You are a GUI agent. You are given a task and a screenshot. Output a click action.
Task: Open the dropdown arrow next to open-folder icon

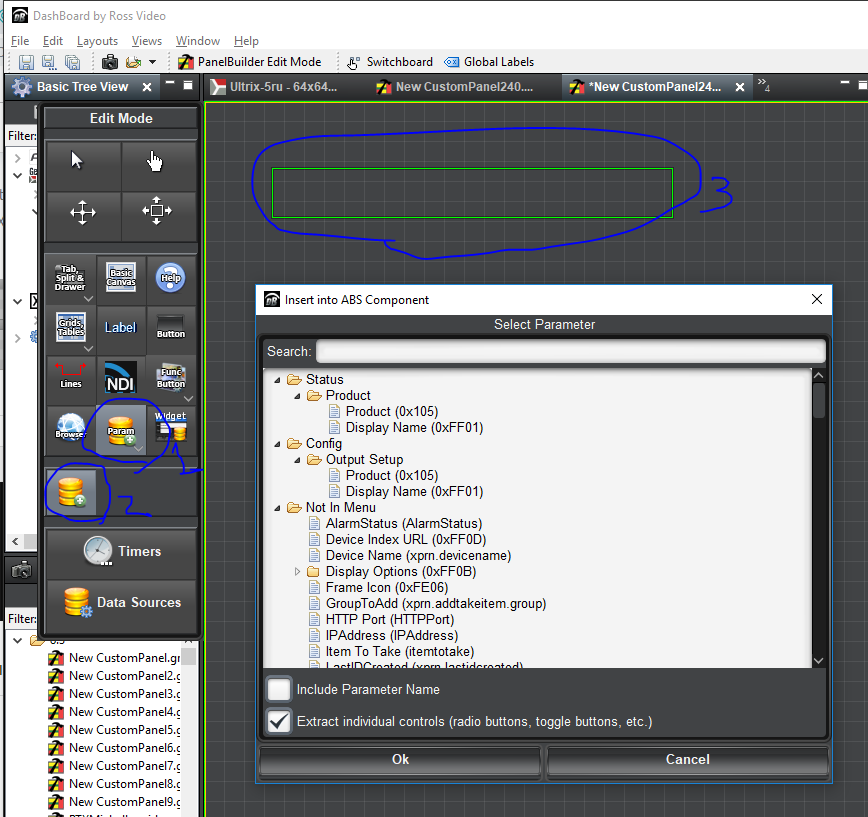152,62
